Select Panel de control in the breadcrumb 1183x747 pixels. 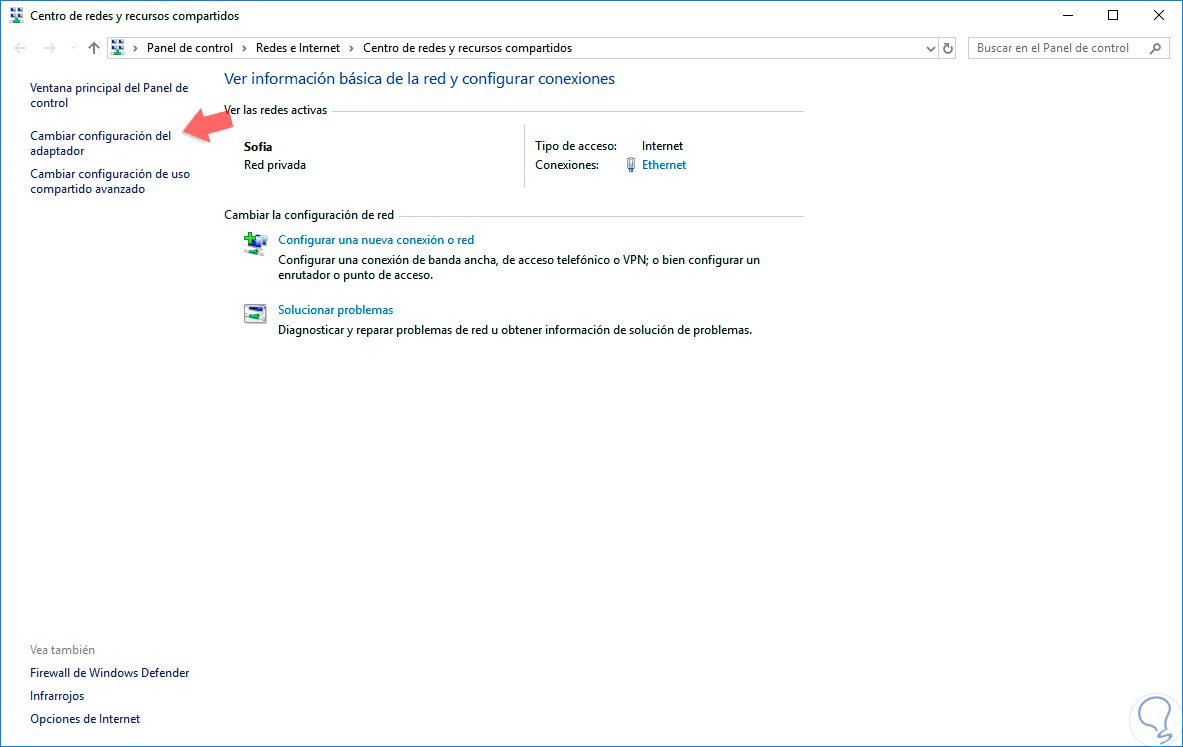pos(190,47)
